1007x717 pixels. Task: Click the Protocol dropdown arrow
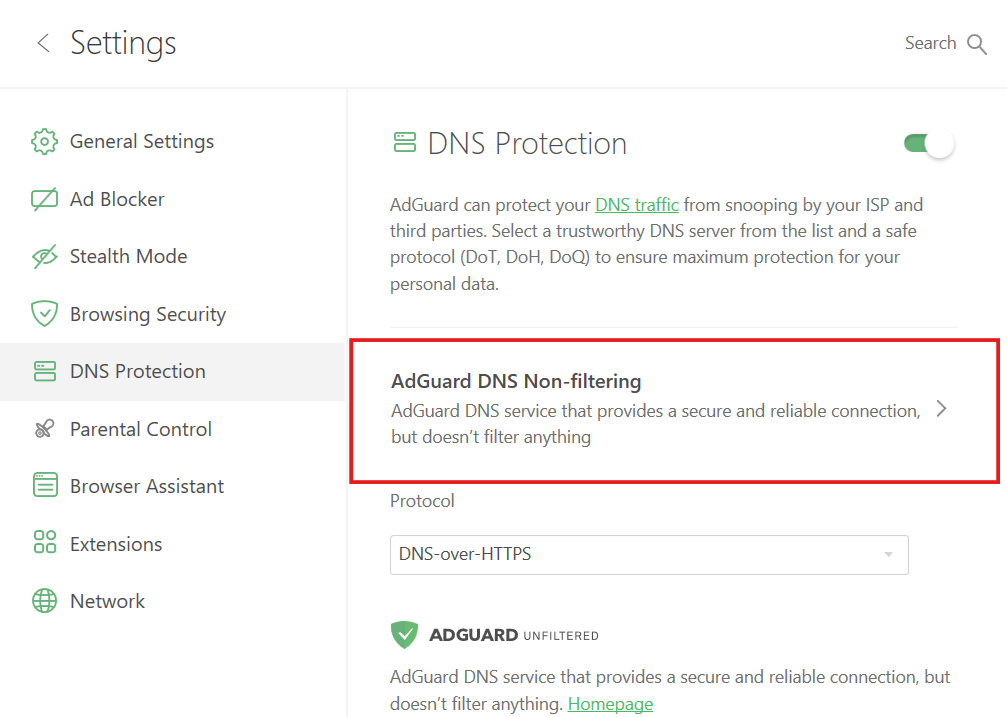887,554
